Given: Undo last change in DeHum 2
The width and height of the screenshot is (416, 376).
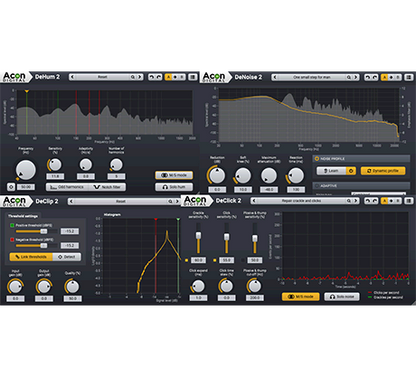Looking at the screenshot, I should [152, 77].
